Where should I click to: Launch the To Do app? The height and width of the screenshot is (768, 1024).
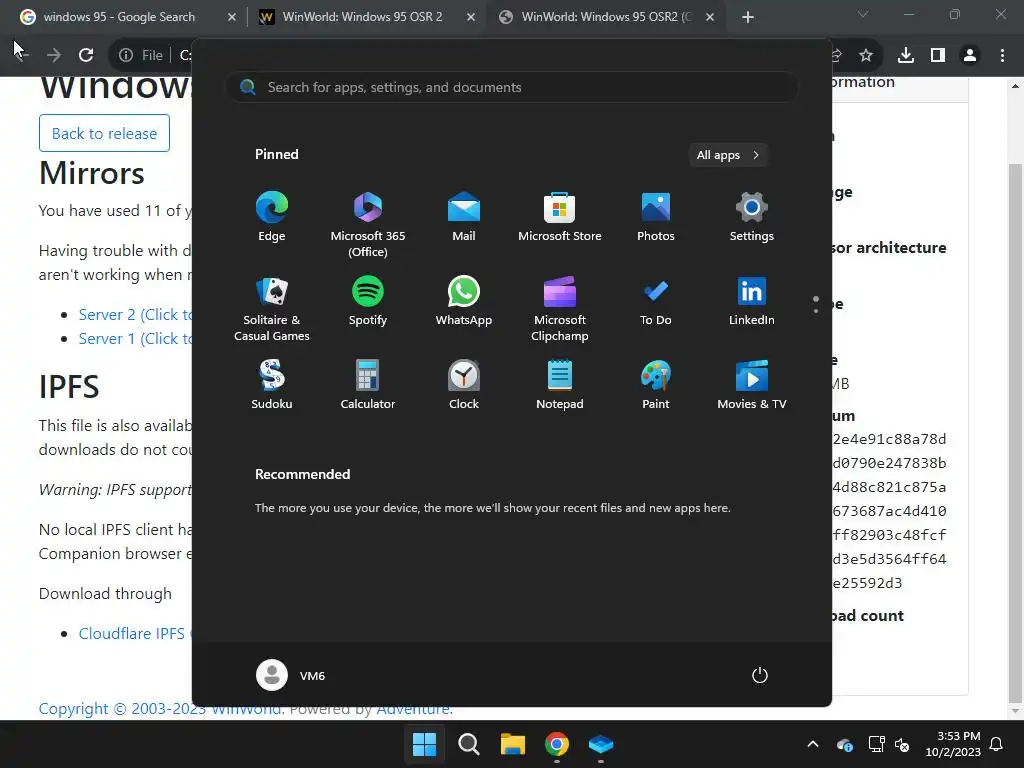[x=656, y=302]
